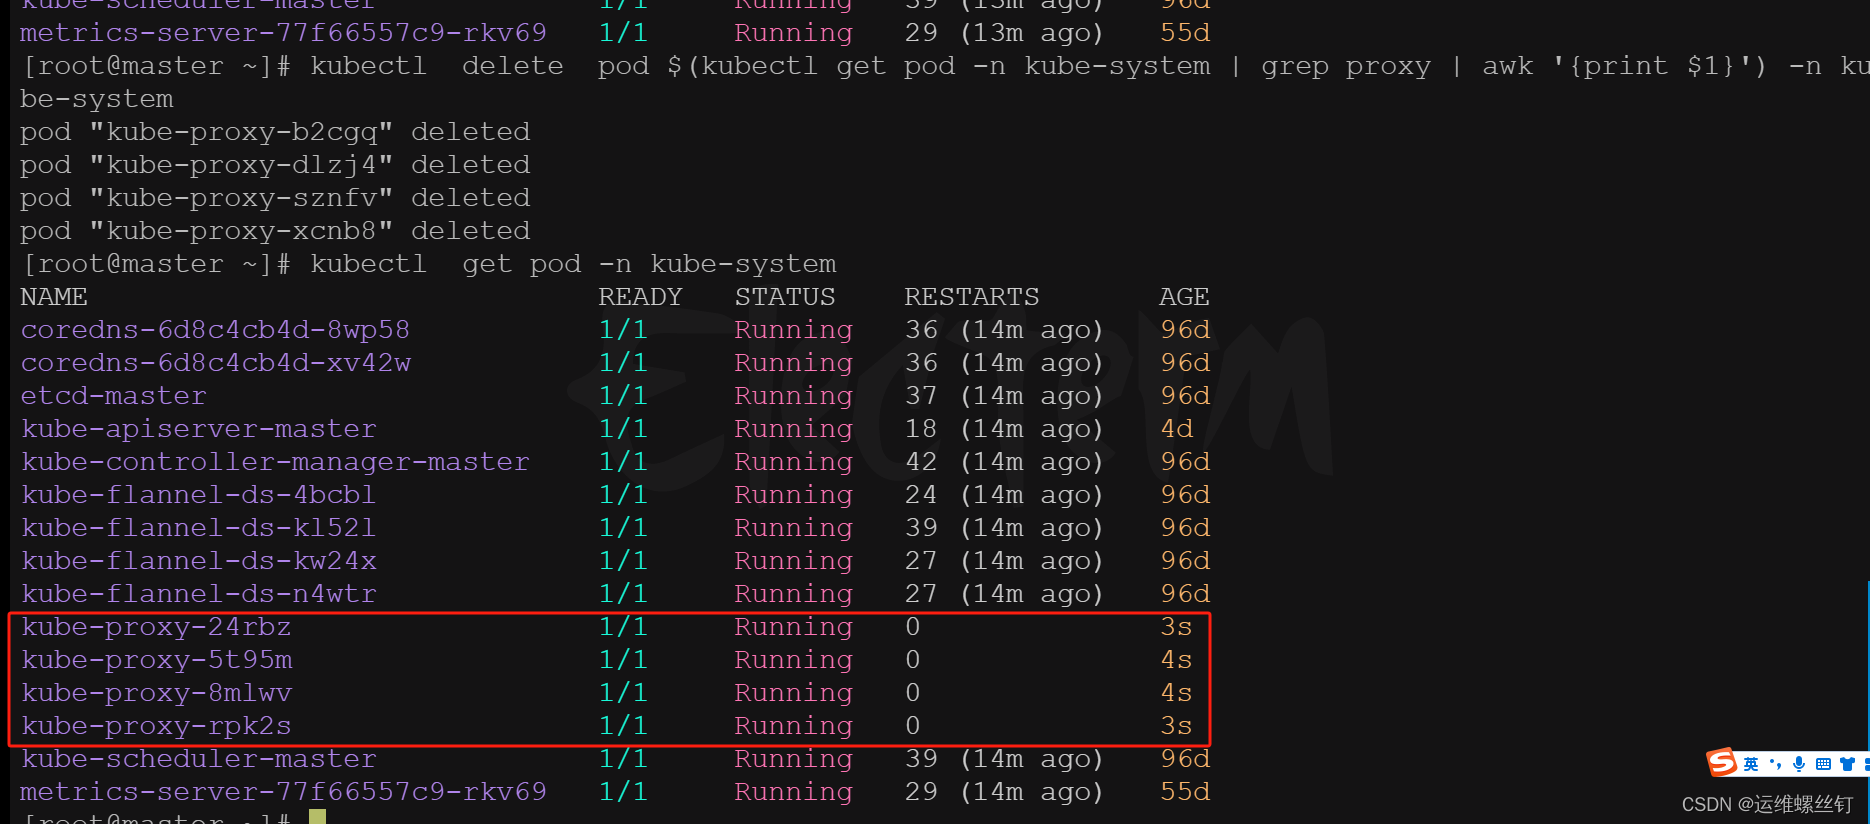Click pod name kube-flannel-ds-kl52l

click(198, 528)
